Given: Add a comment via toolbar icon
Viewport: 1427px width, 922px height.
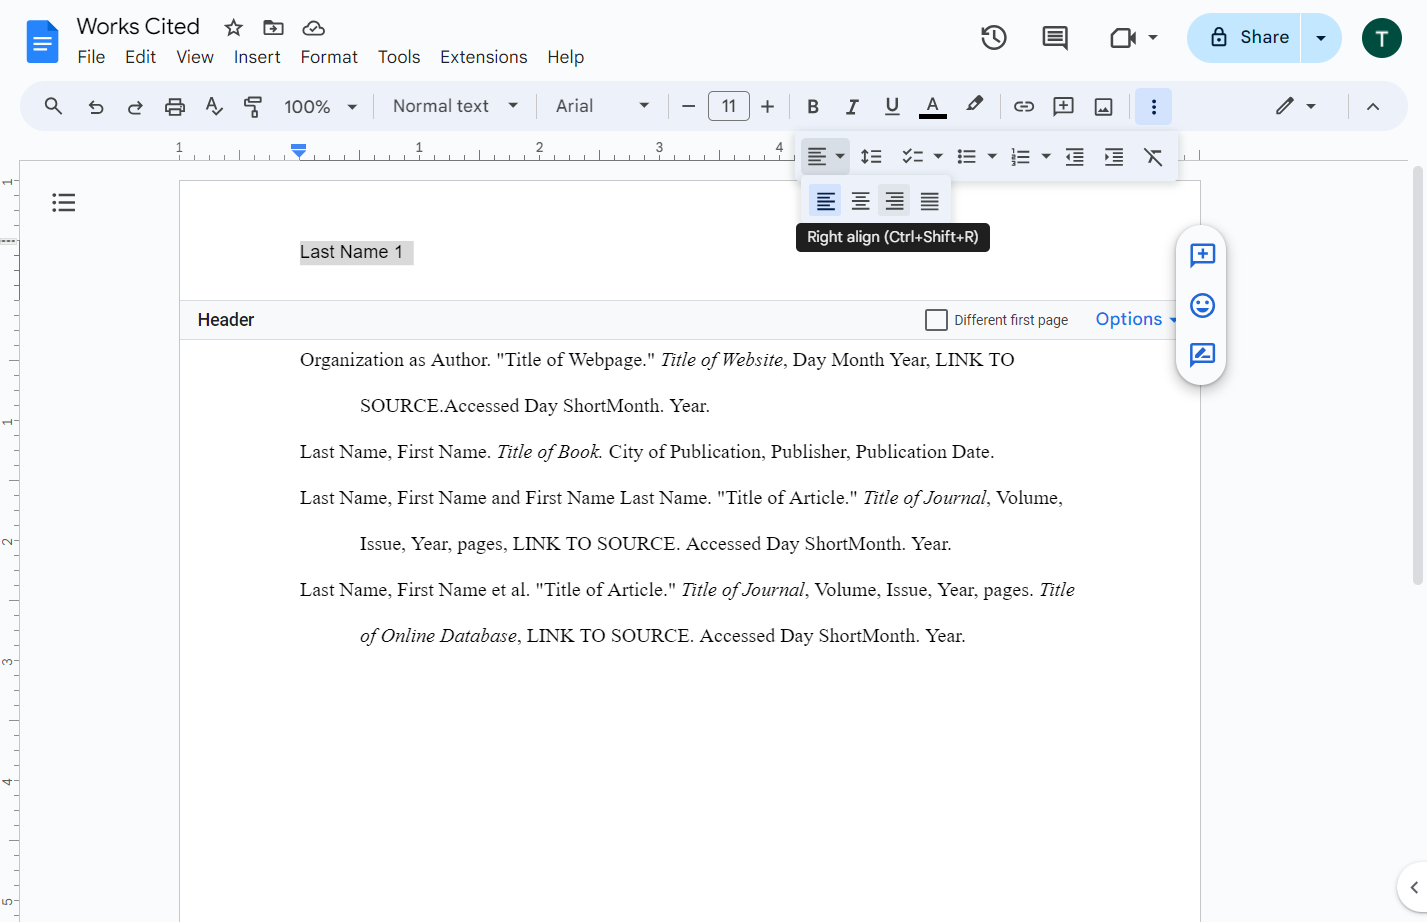Looking at the screenshot, I should (1064, 106).
